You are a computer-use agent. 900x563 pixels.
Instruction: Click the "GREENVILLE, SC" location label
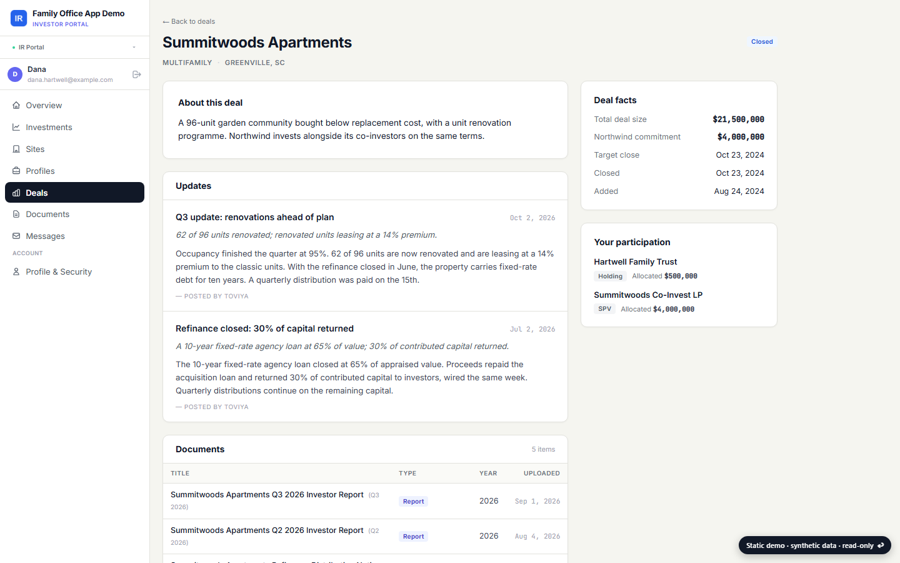coord(254,63)
